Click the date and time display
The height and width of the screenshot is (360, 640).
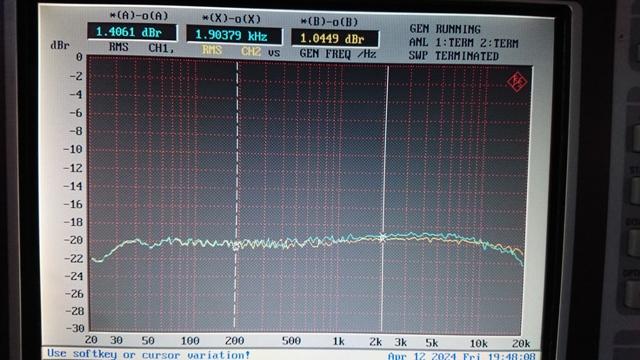point(462,356)
